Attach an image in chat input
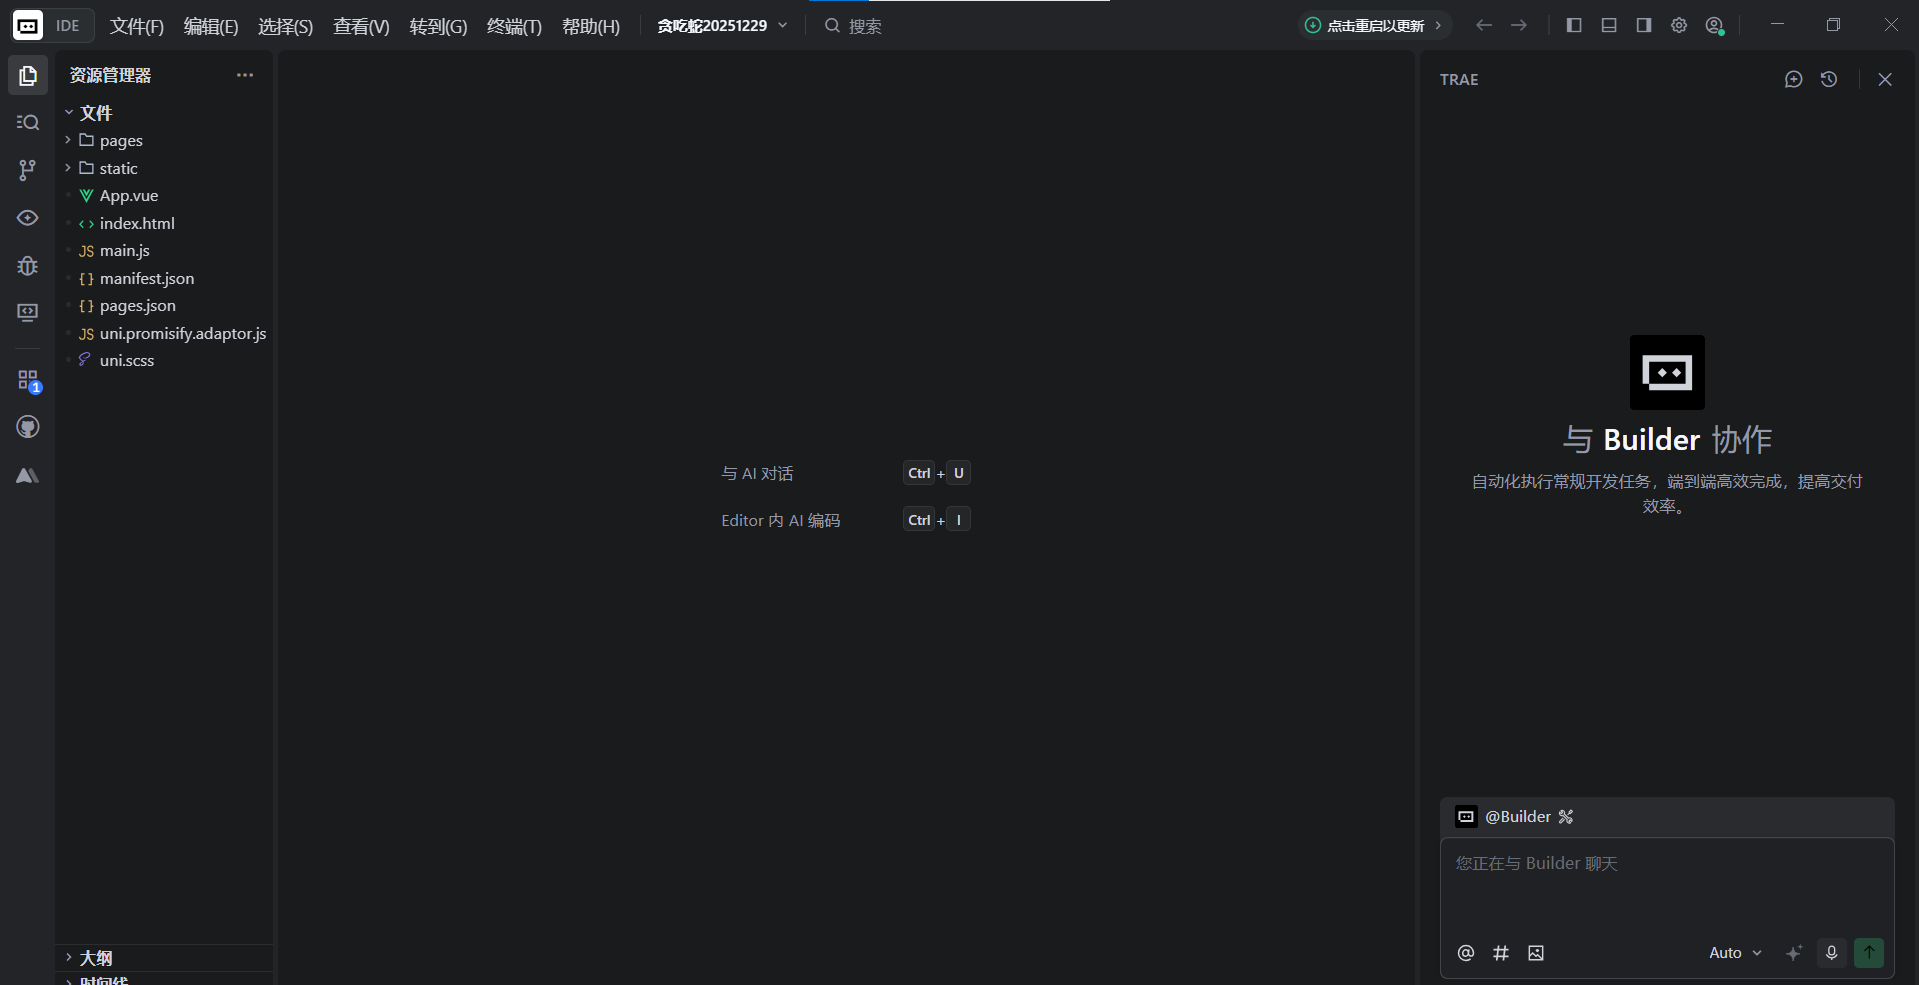The height and width of the screenshot is (985, 1919). [1536, 953]
